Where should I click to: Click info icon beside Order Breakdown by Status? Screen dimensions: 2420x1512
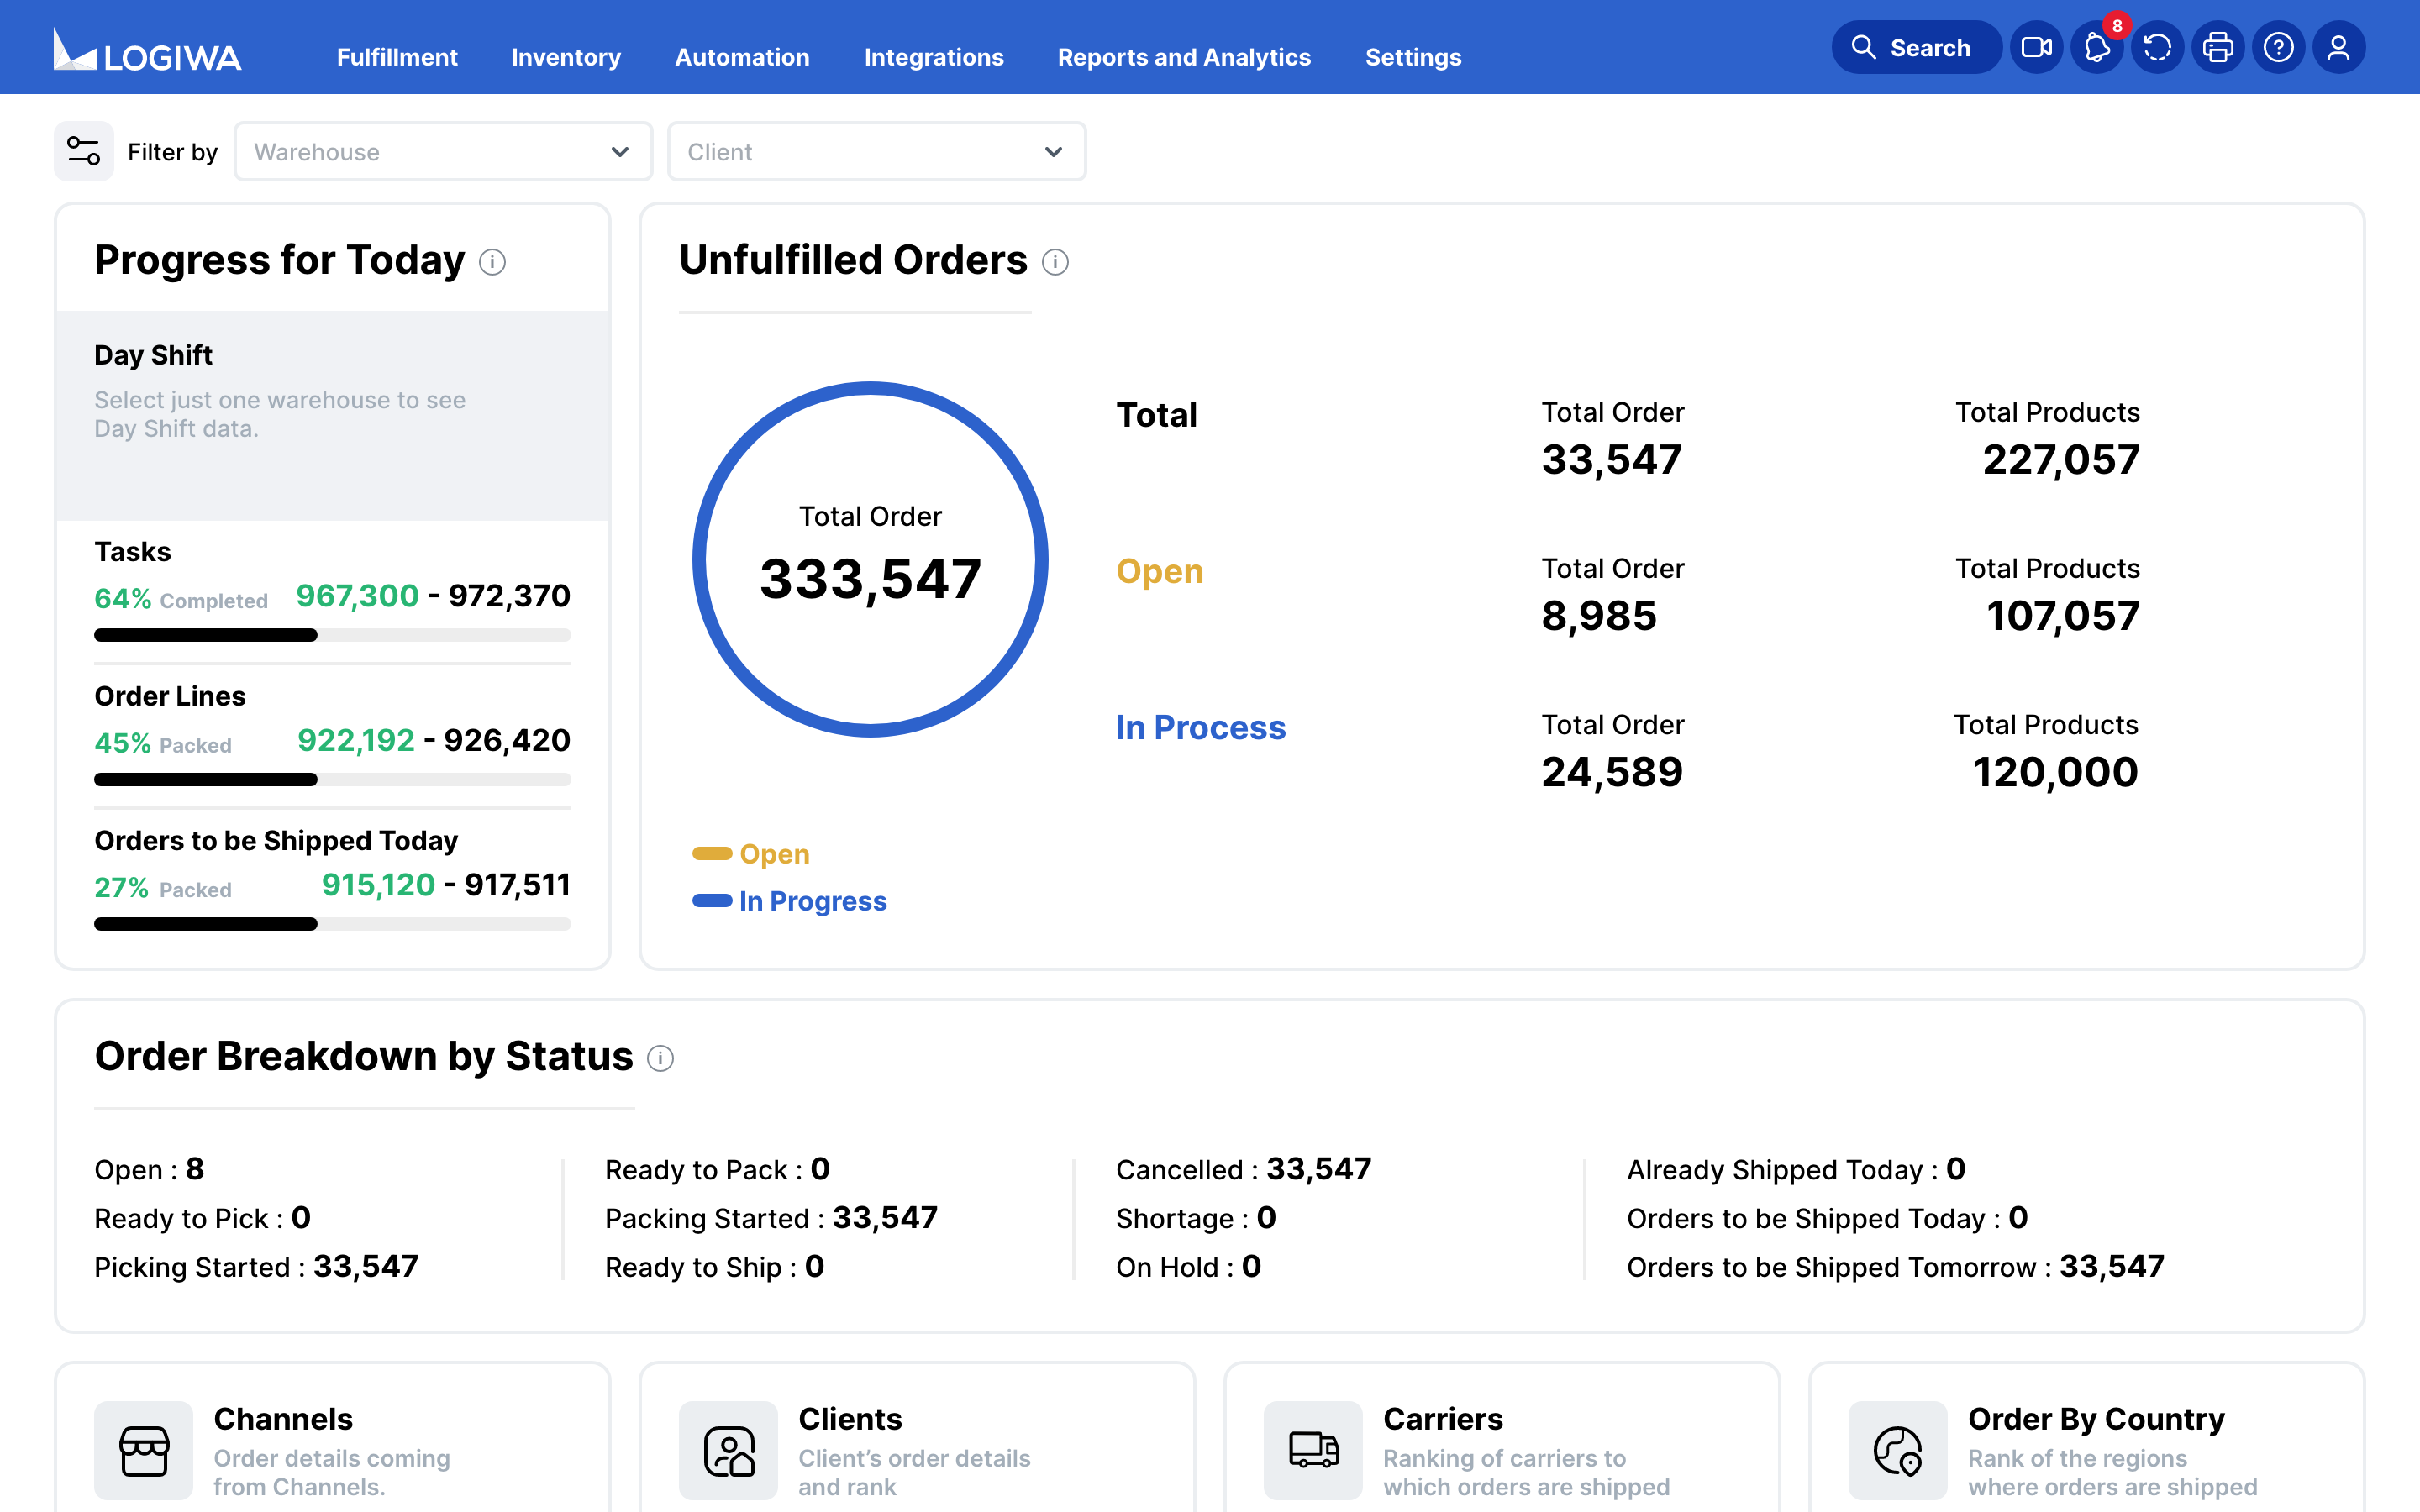660,1058
